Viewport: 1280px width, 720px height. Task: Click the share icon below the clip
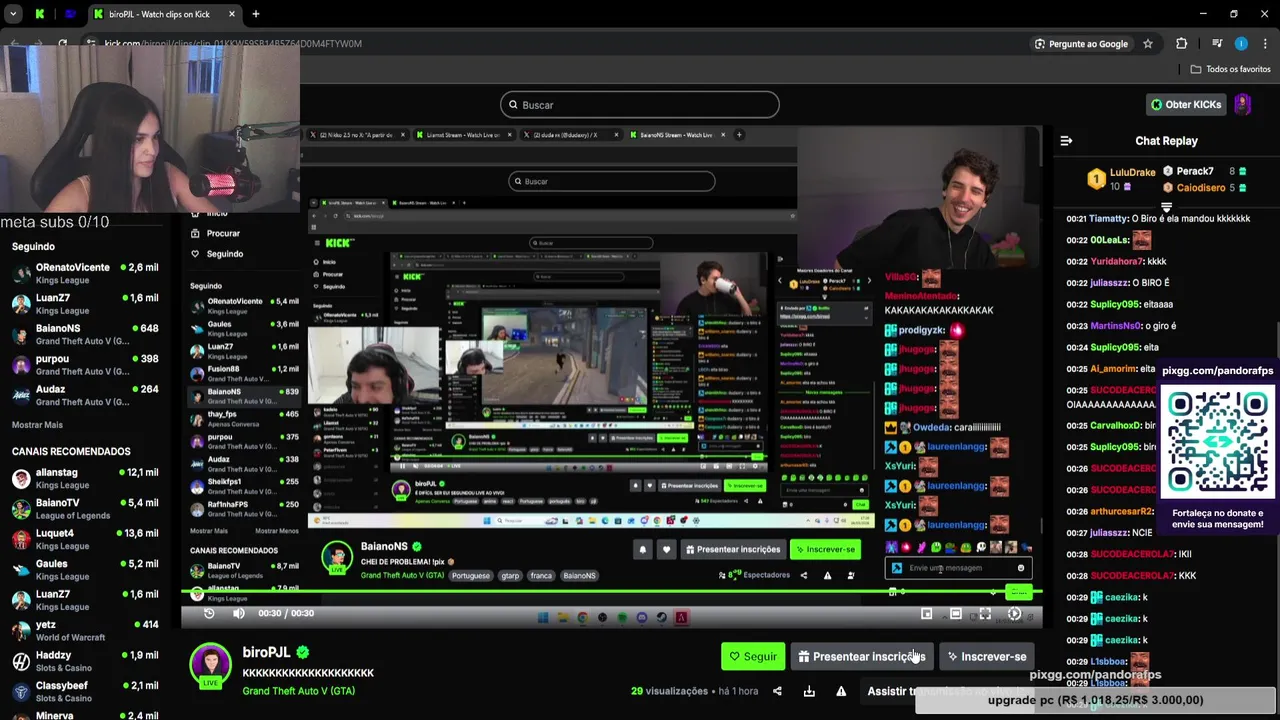point(777,691)
